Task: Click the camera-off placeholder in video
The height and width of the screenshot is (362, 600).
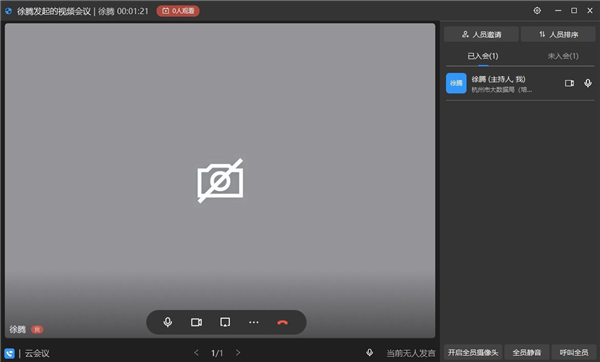Action: coord(220,180)
